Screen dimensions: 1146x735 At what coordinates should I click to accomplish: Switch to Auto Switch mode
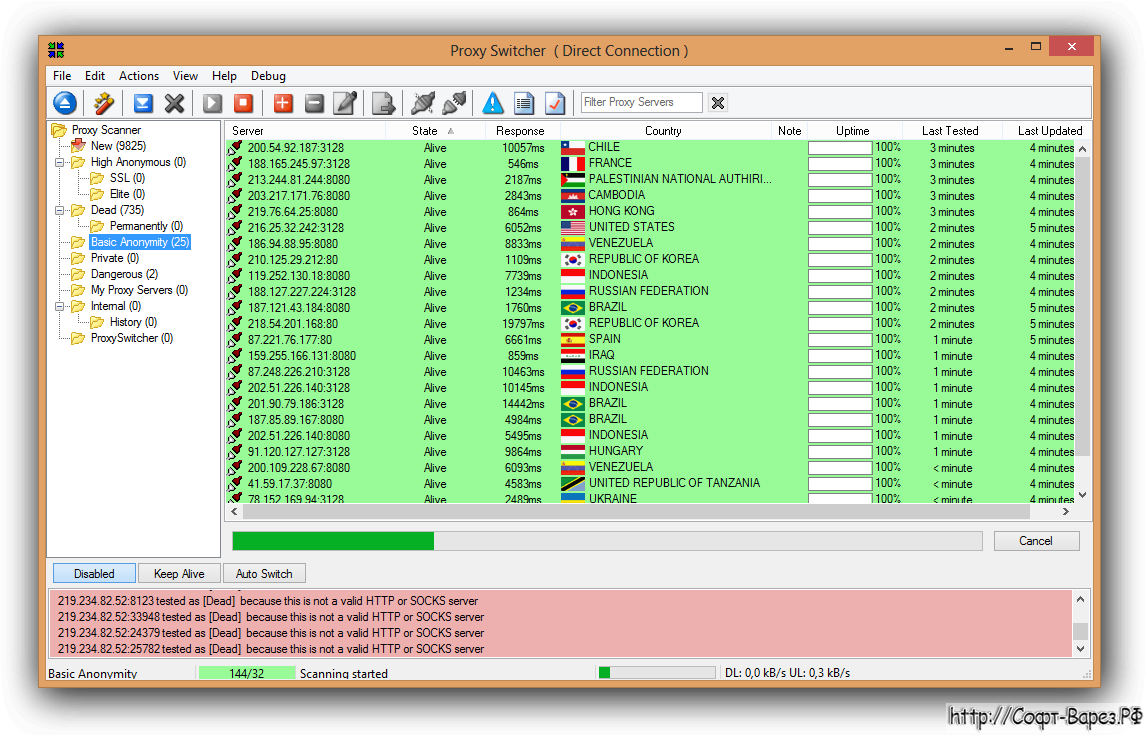(264, 573)
